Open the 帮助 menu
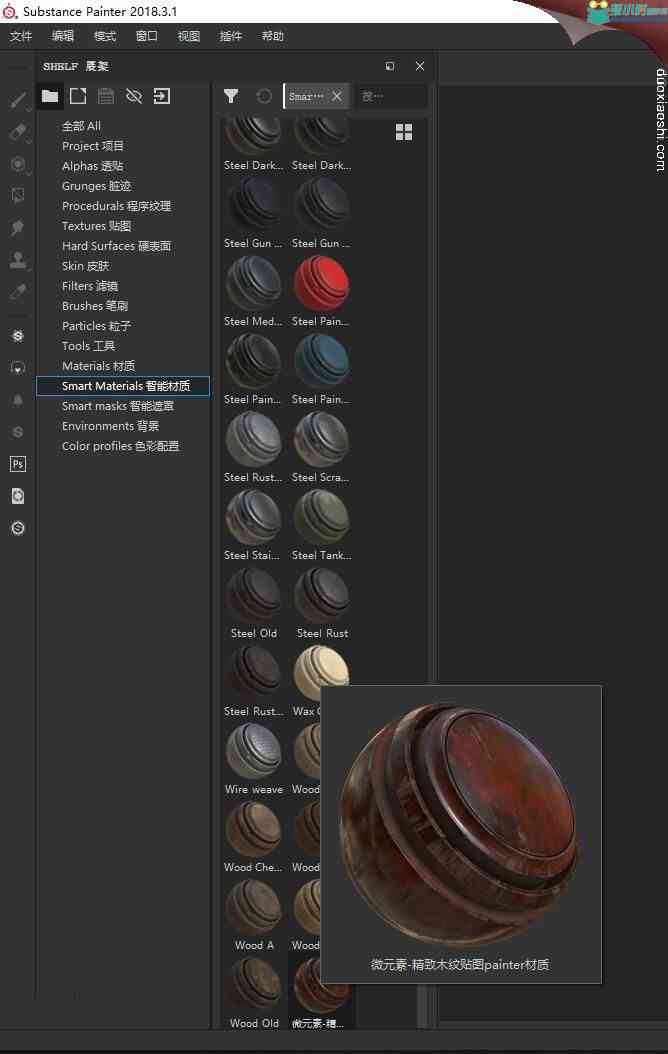 (273, 36)
